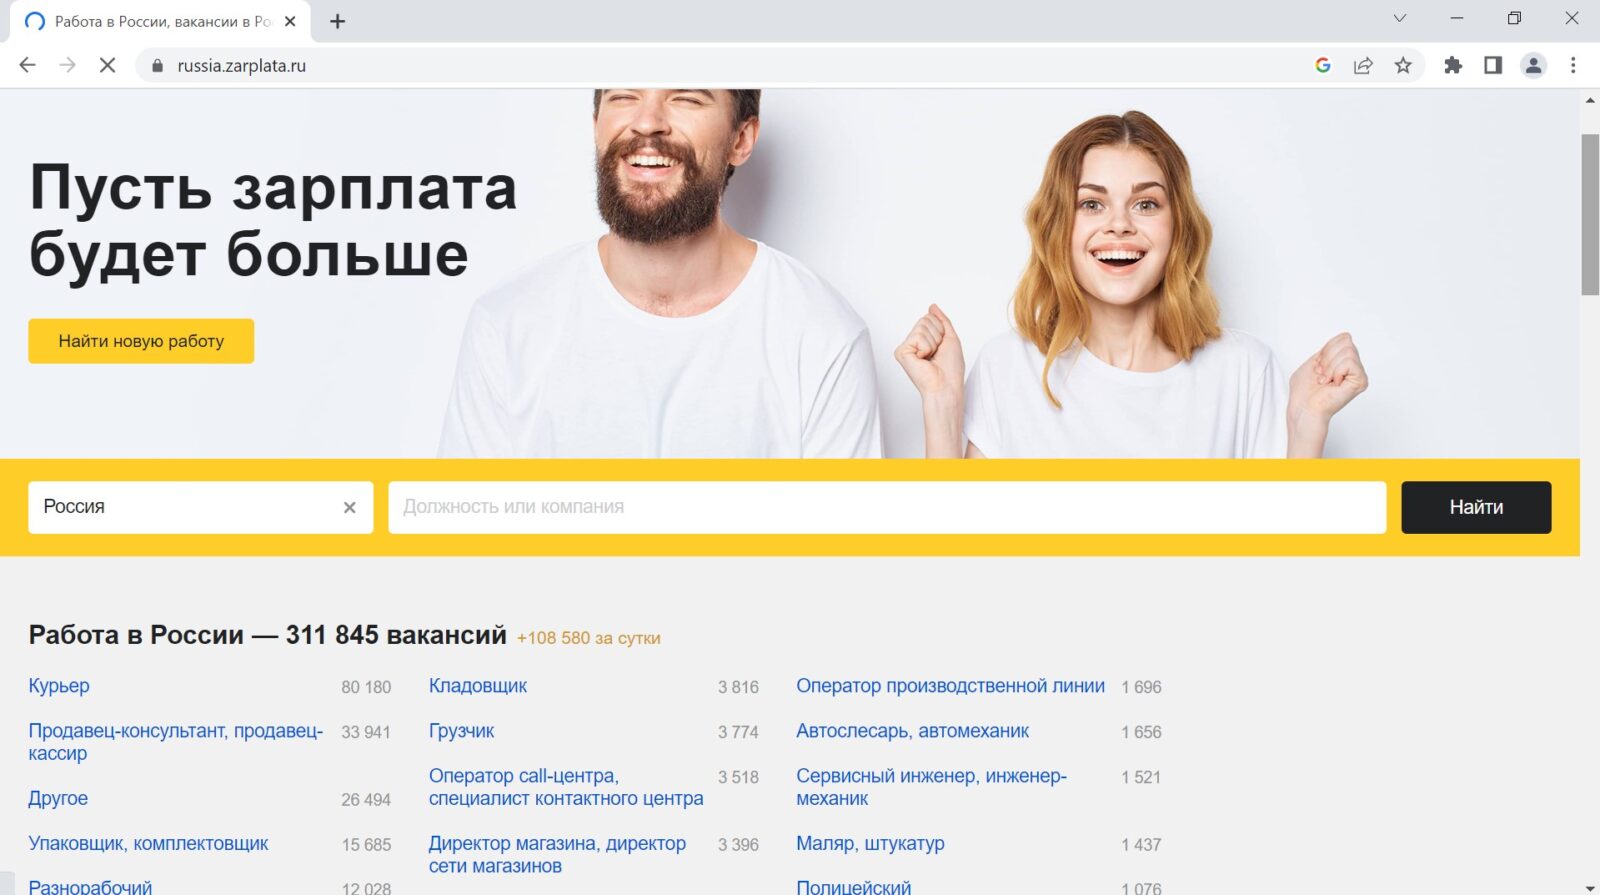Open Продавец-консультант, продавец-кассир link
The width and height of the screenshot is (1600, 895).
tap(176, 742)
